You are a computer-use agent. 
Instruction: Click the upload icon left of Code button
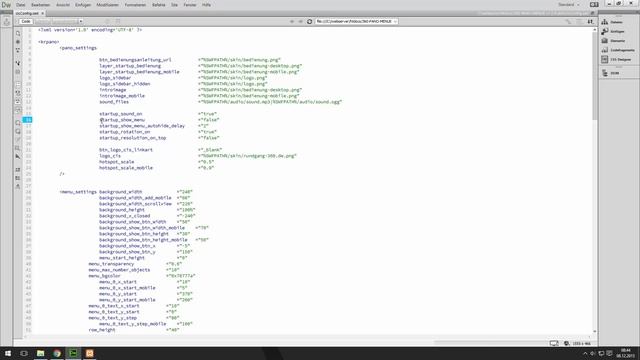pos(7,22)
